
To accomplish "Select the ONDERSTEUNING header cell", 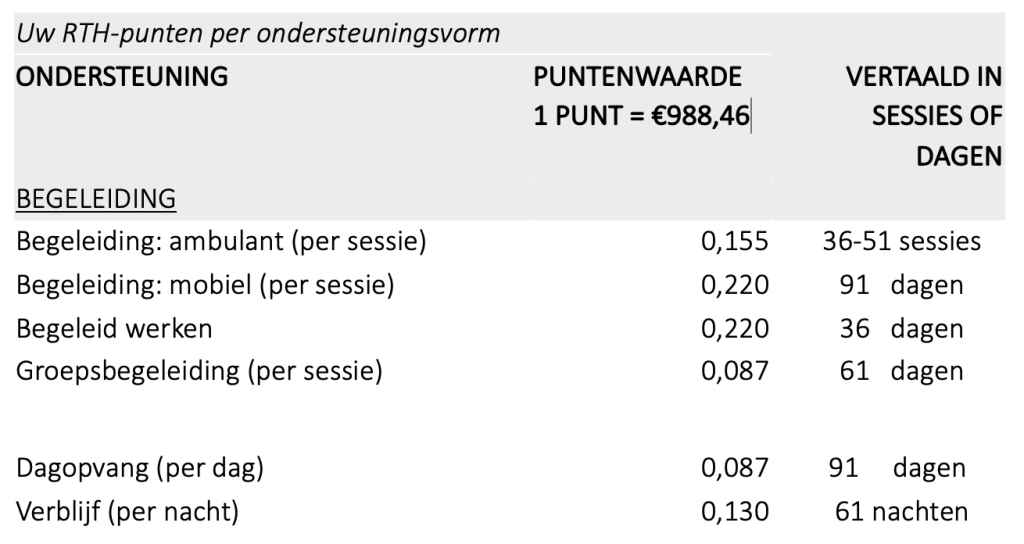I will click(x=122, y=76).
